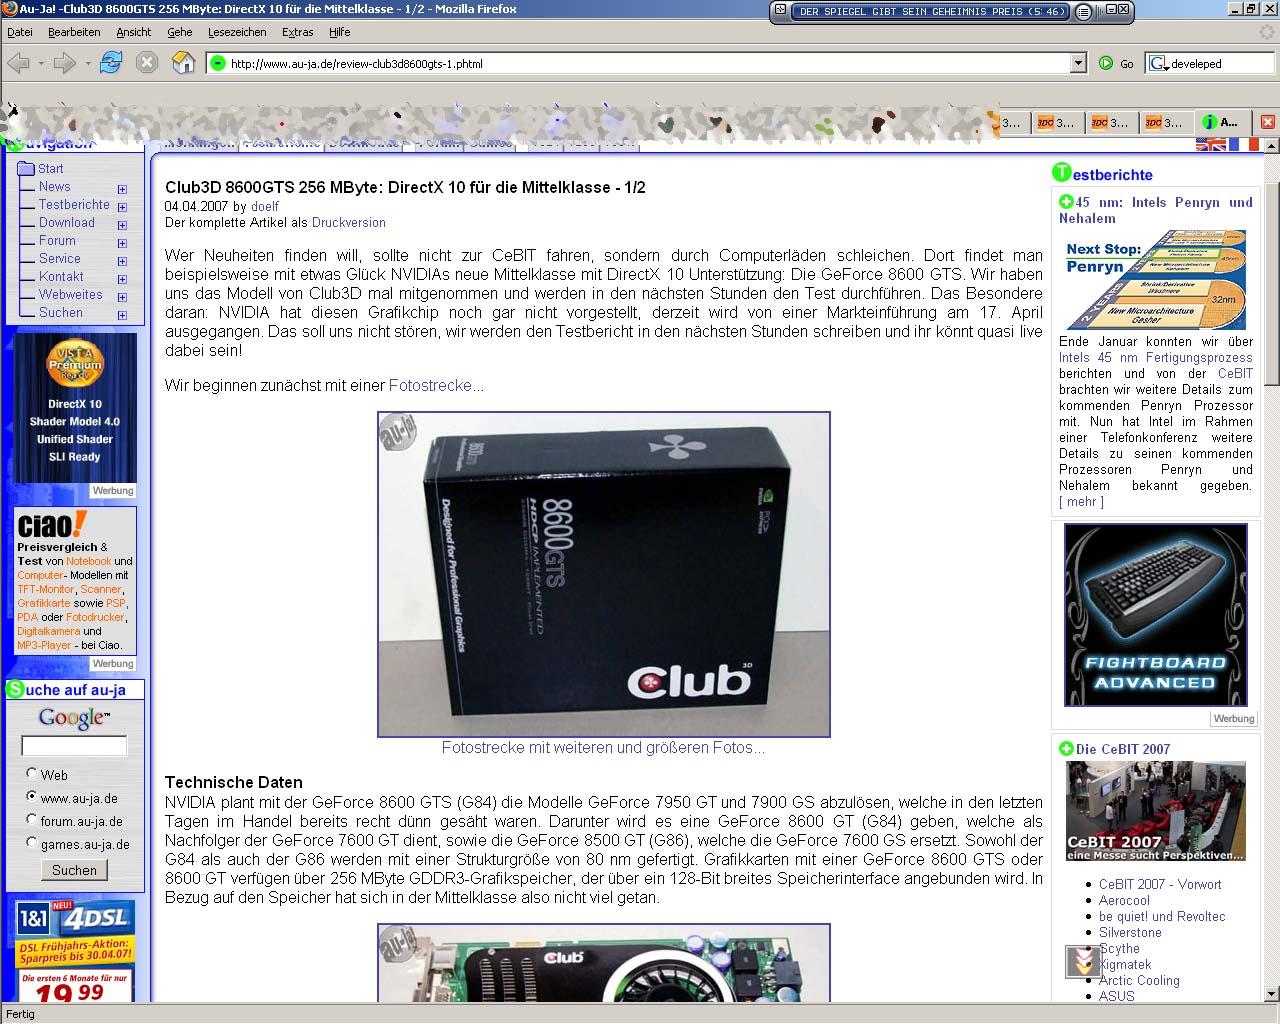Click the URL address field
This screenshot has height=1024, width=1280.
tap(648, 63)
